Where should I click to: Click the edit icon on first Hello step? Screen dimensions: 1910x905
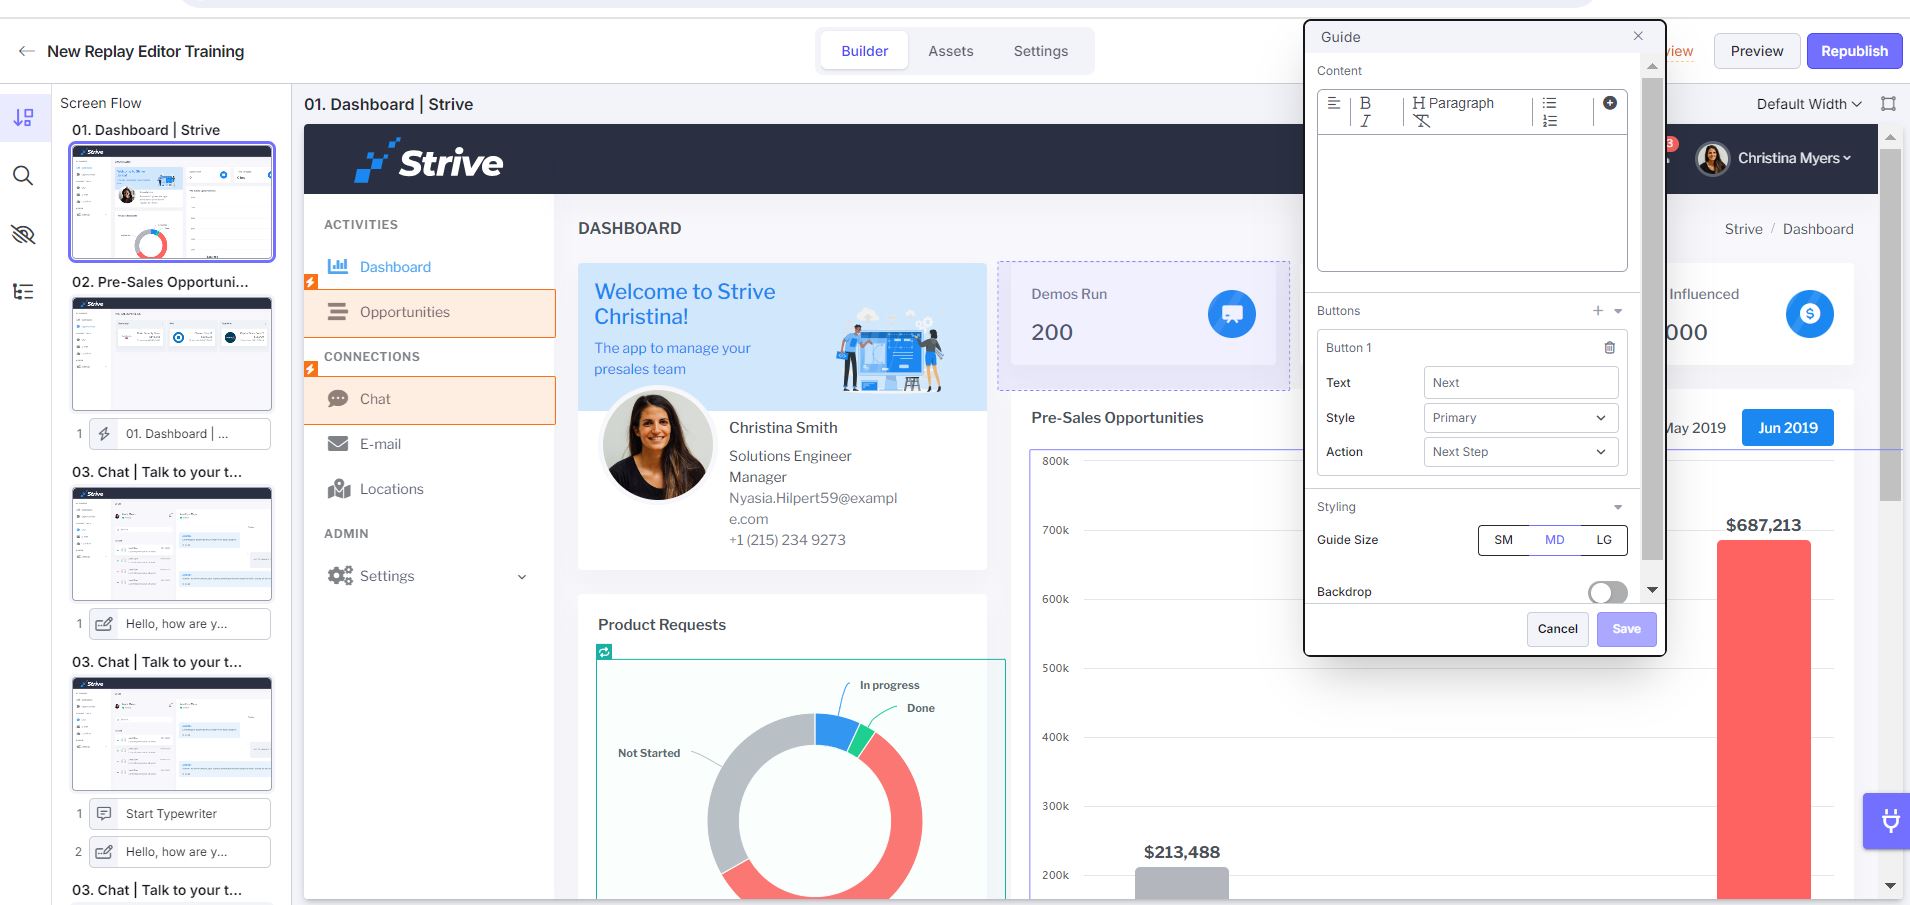(104, 624)
